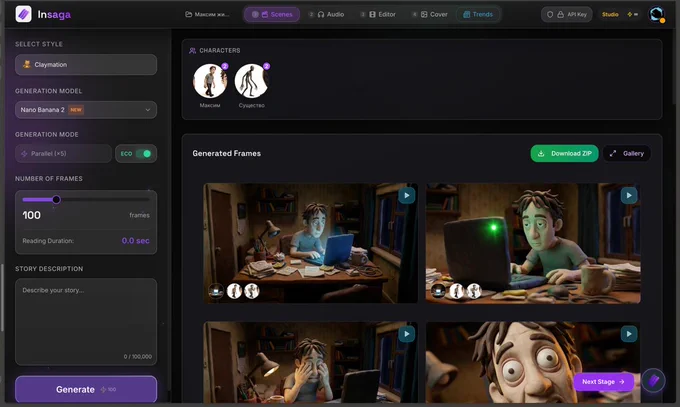Screen dimensions: 680x407
Task: Click the Generate button
Action: (86, 389)
